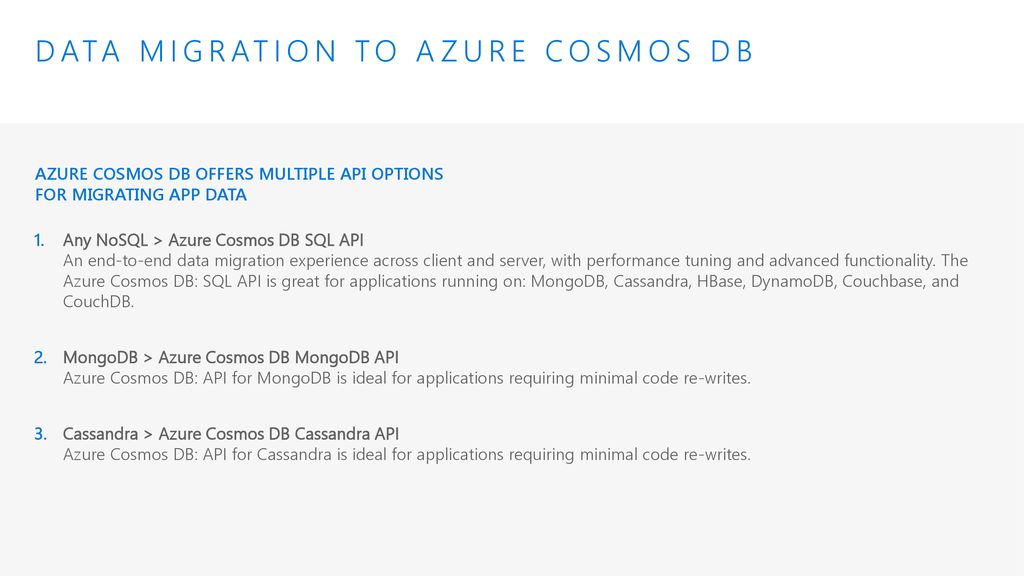Click the 'COSMOS' word in the slide title
This screenshot has width=1024, height=576.
point(618,52)
